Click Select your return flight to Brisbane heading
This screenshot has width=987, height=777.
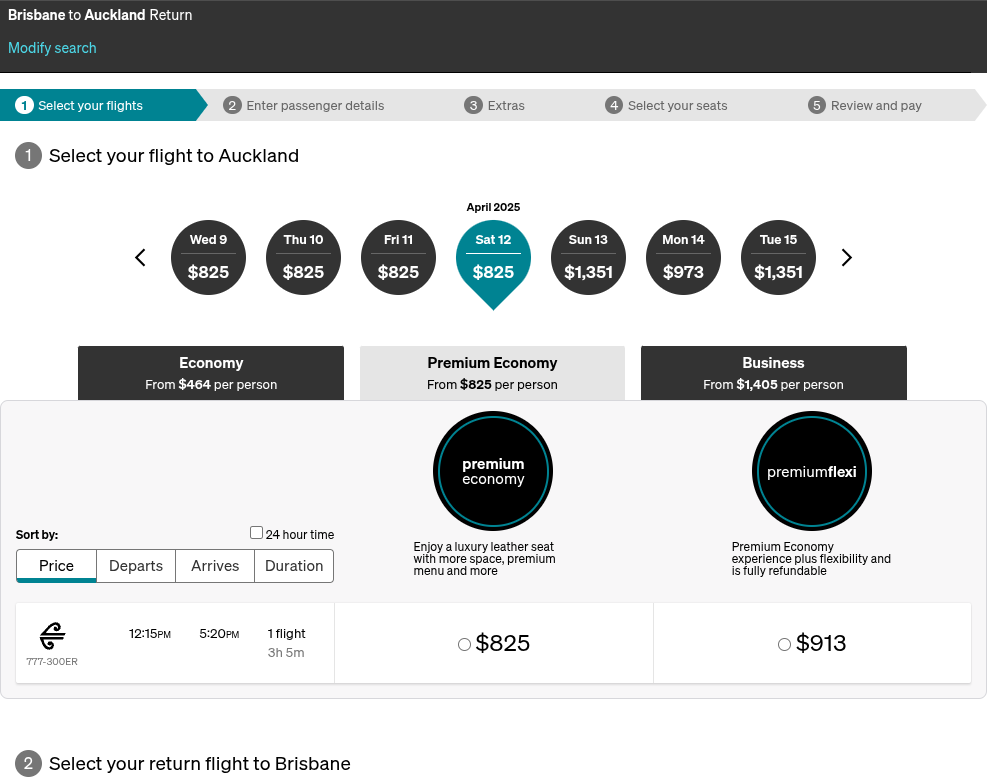click(x=200, y=764)
